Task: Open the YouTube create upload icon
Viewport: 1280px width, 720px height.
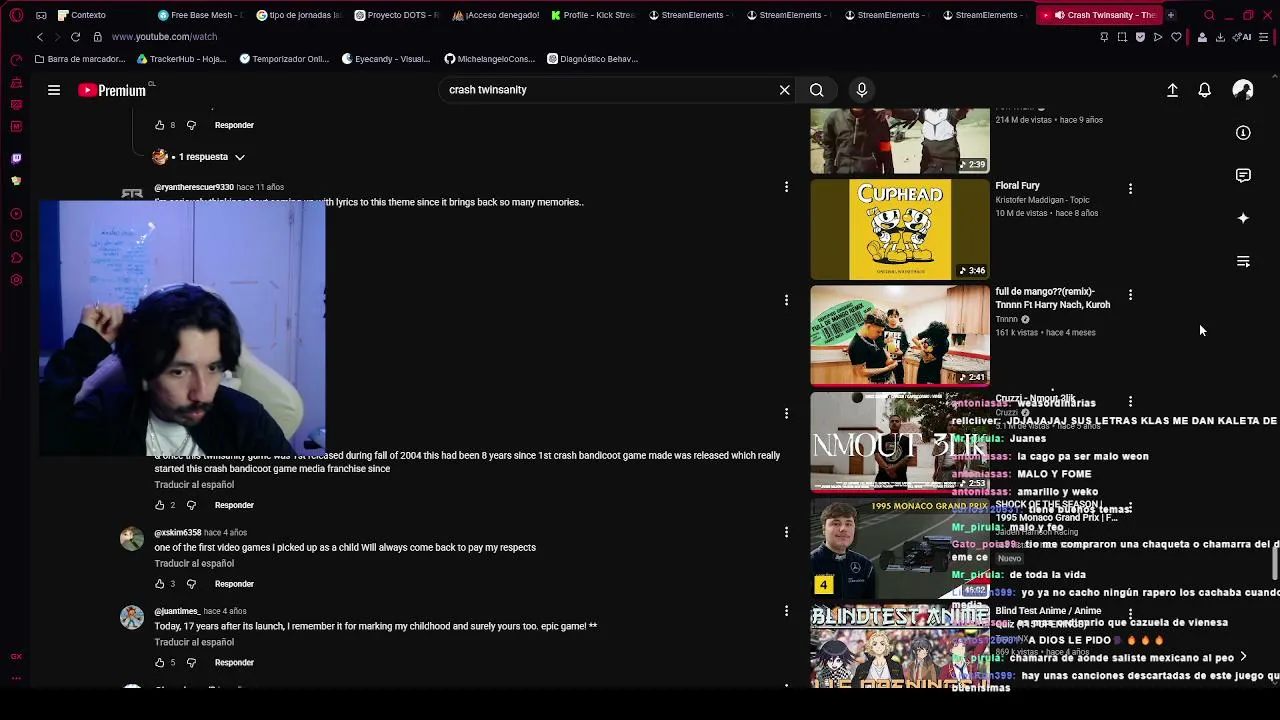Action: coord(1173,90)
